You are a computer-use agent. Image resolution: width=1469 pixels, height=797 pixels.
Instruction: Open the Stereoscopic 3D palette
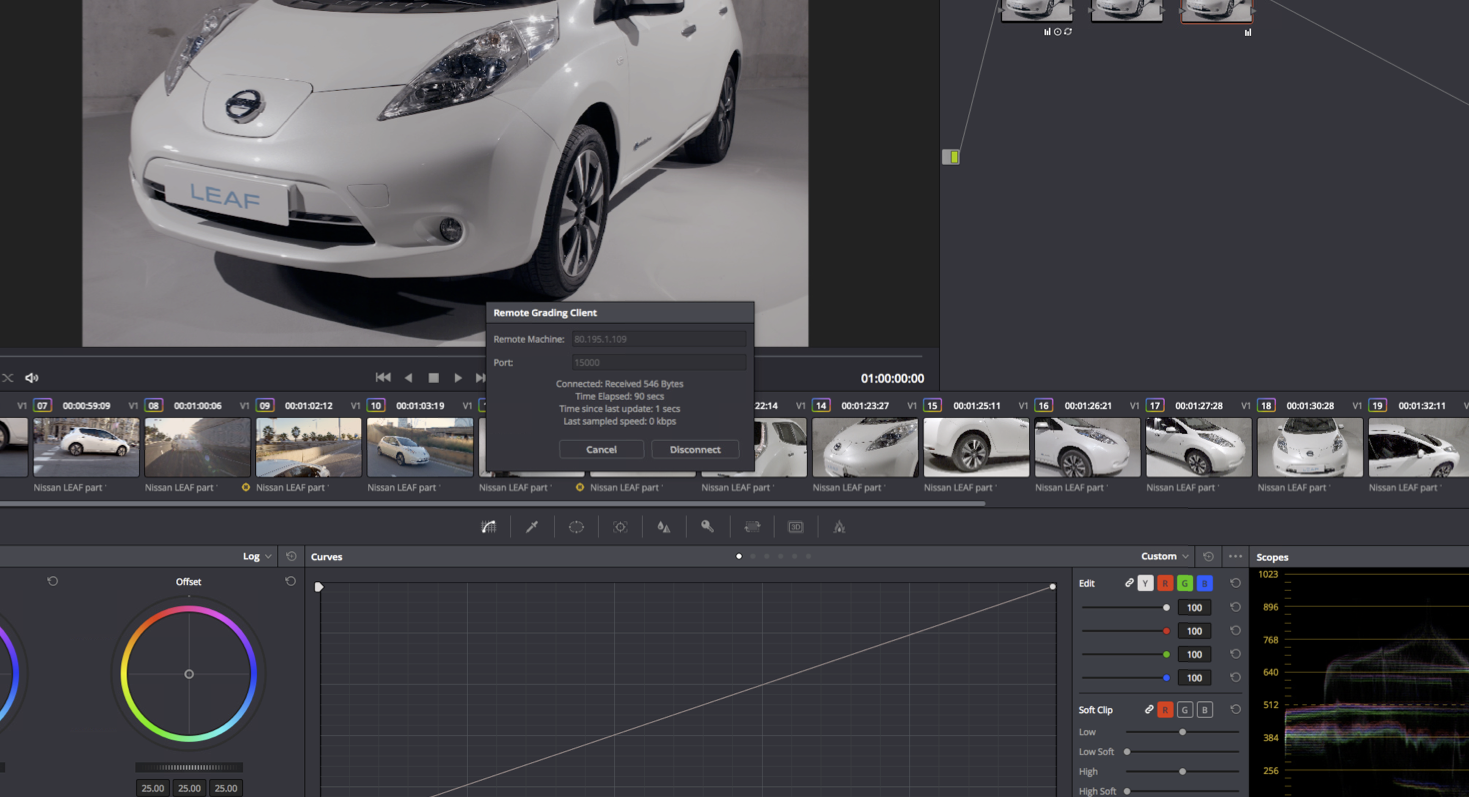796,527
